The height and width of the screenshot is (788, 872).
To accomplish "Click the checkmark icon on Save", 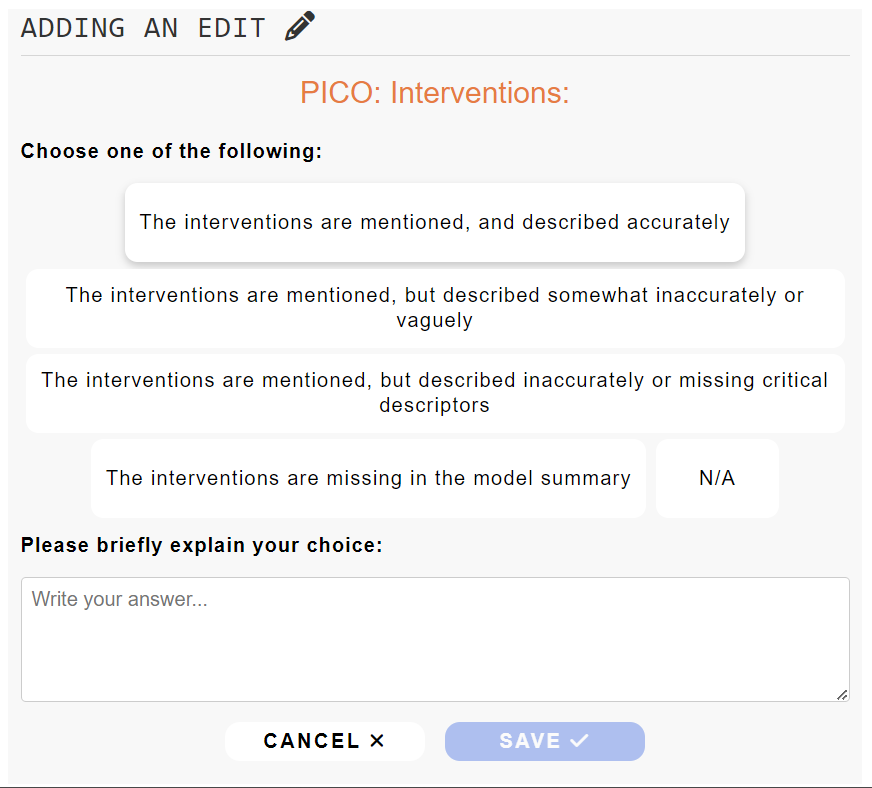I will pyautogui.click(x=579, y=741).
